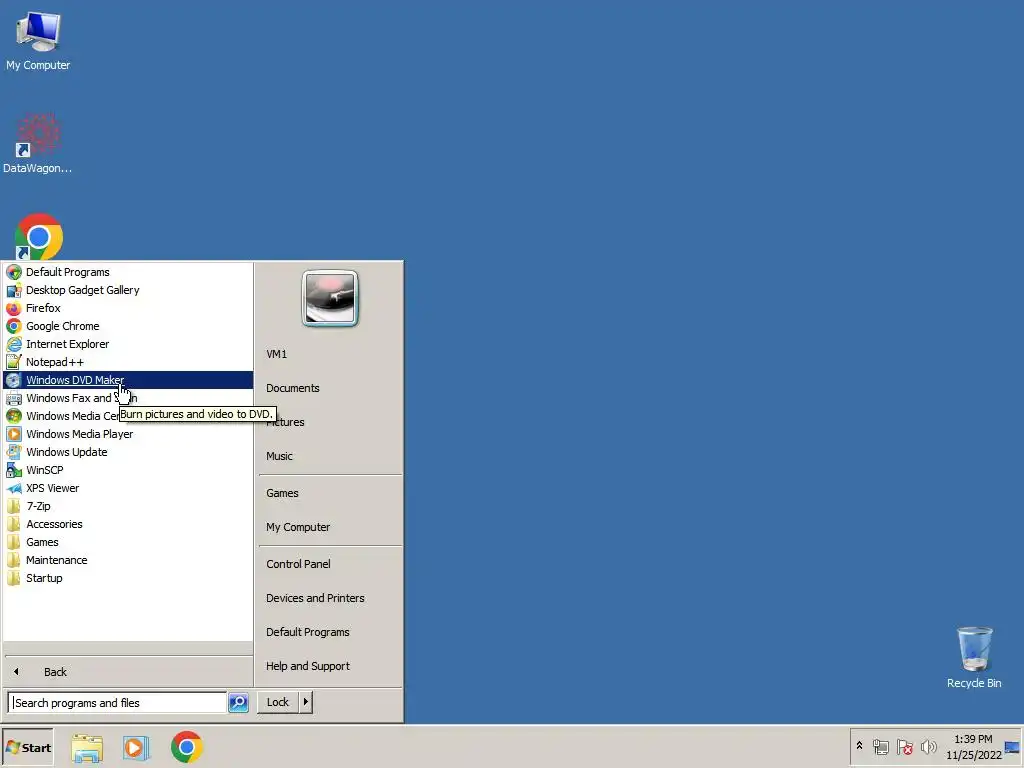1024x768 pixels.
Task: Expand the Accessories folder
Action: coord(128,524)
